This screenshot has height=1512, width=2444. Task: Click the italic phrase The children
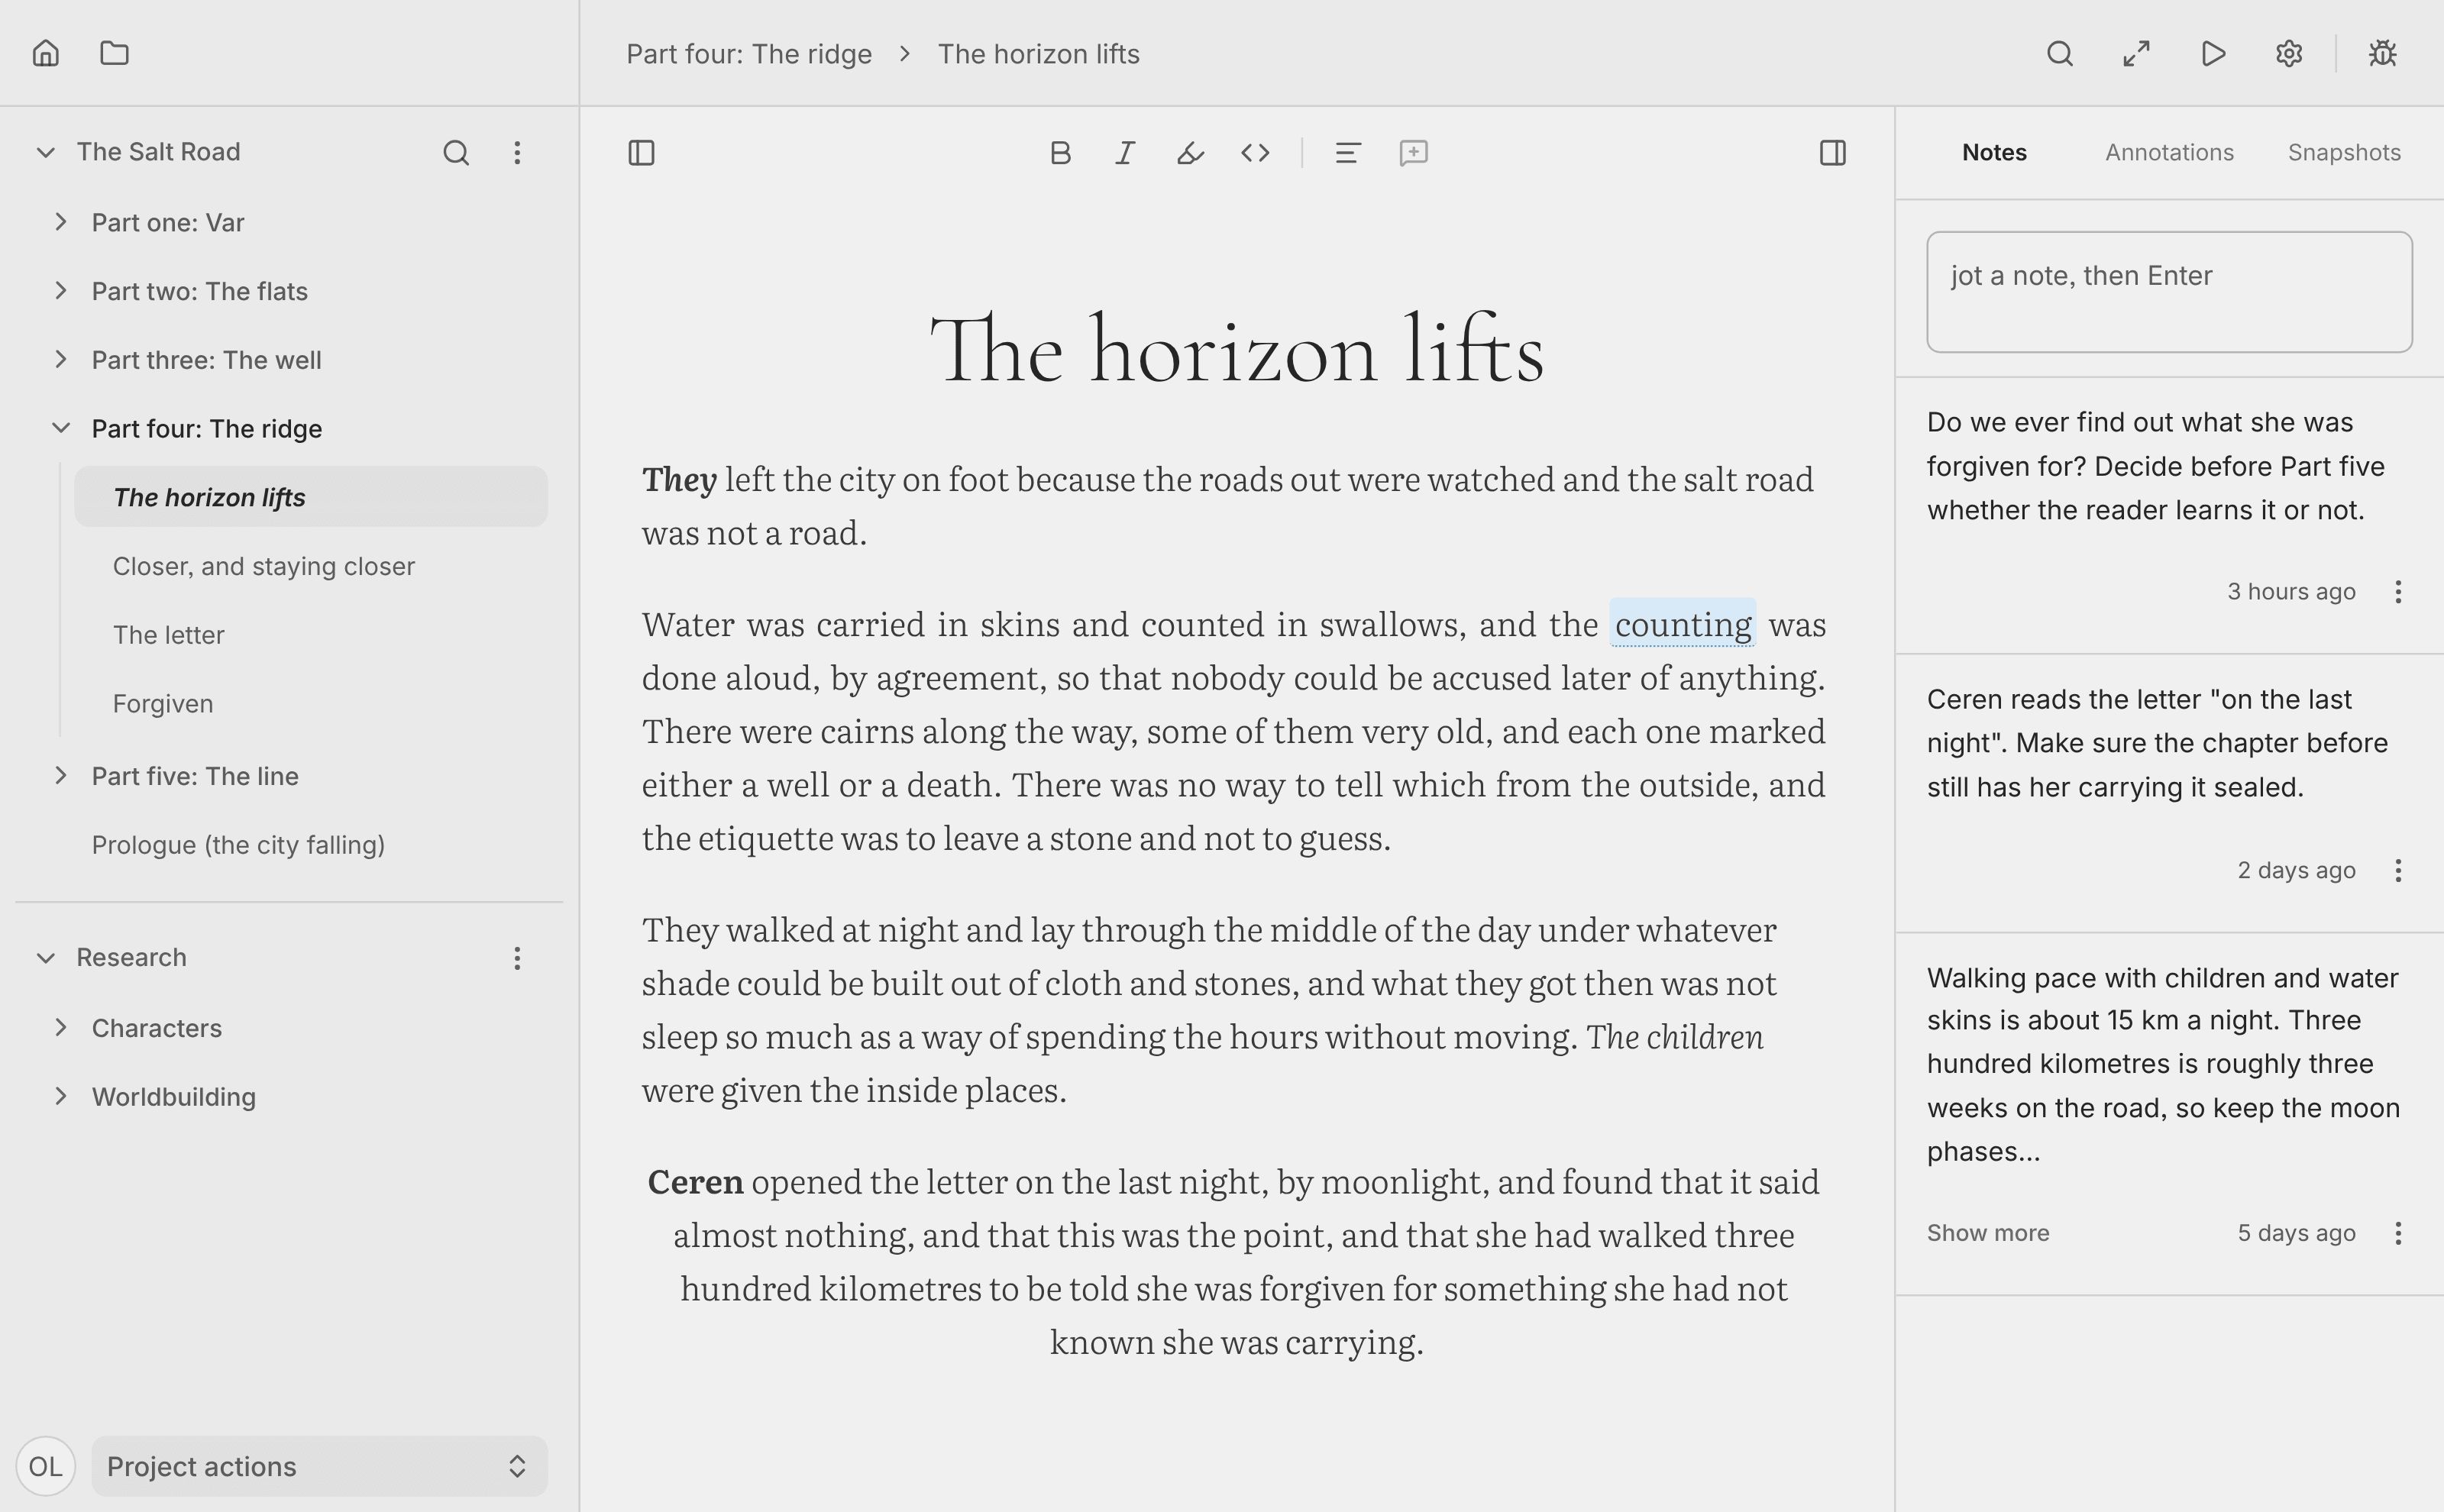(1675, 1037)
